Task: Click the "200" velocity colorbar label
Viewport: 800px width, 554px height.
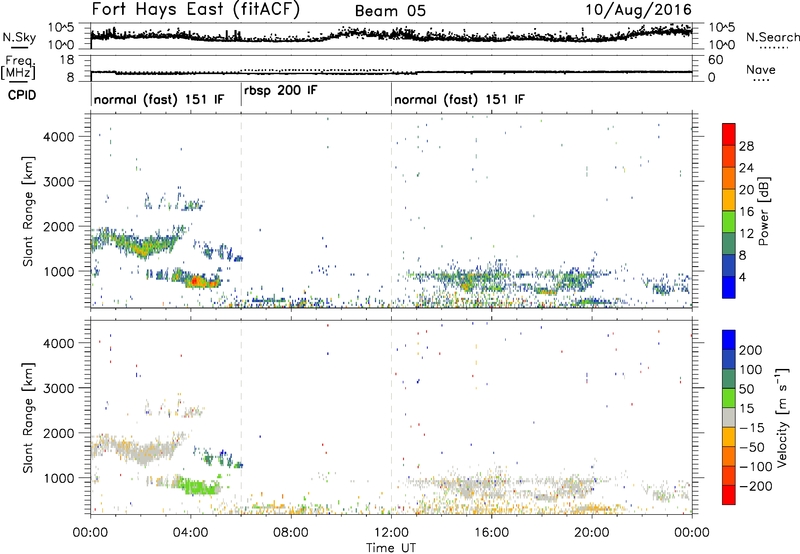Action: click(751, 350)
